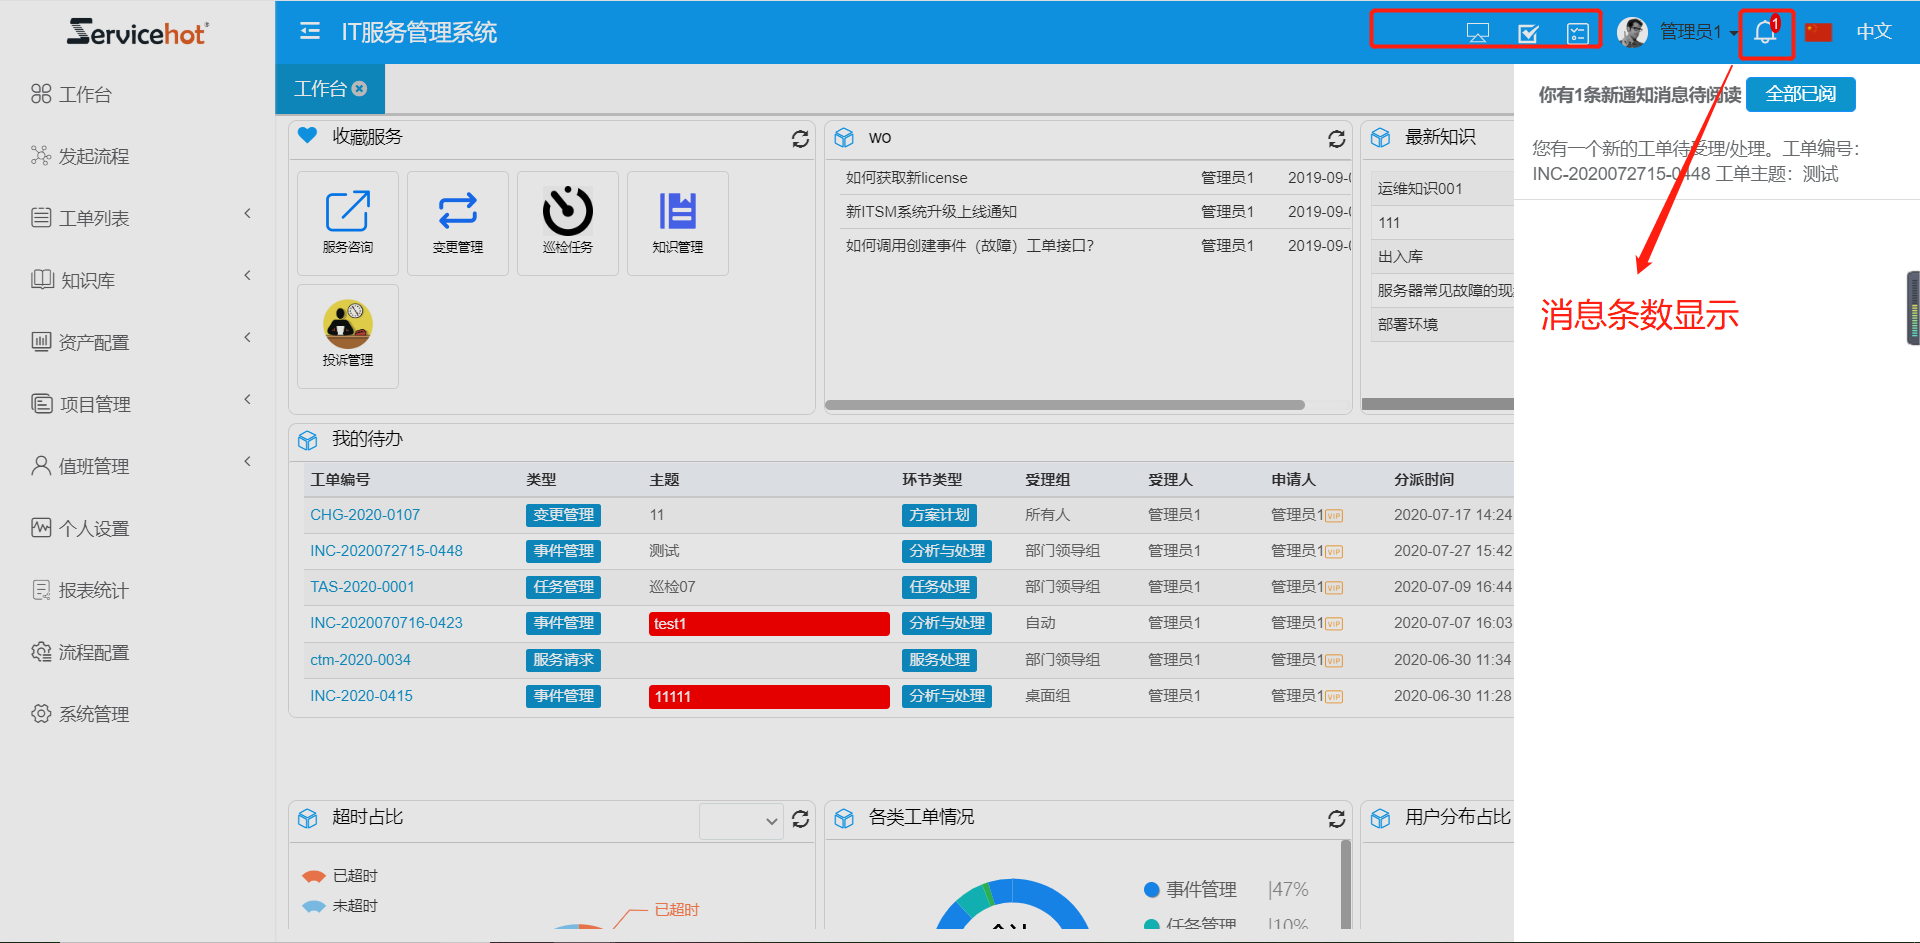
Task: Launch the 巡检任务 timer icon
Action: tap(567, 222)
